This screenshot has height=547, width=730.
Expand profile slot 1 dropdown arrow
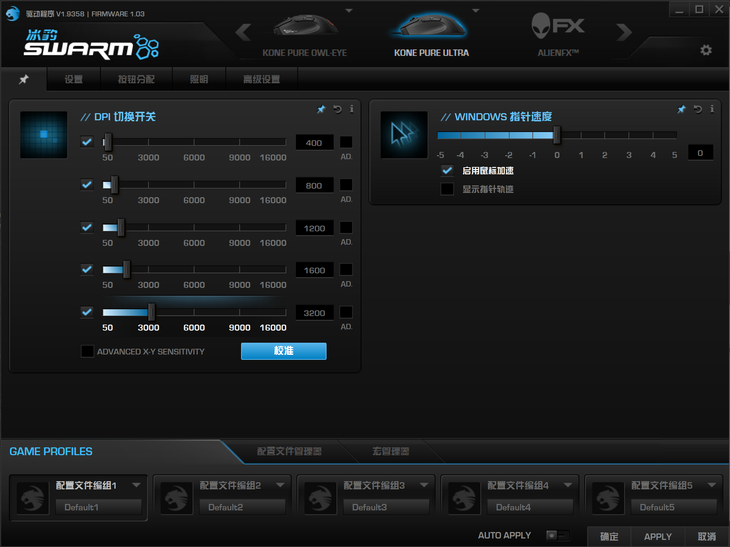[x=136, y=485]
